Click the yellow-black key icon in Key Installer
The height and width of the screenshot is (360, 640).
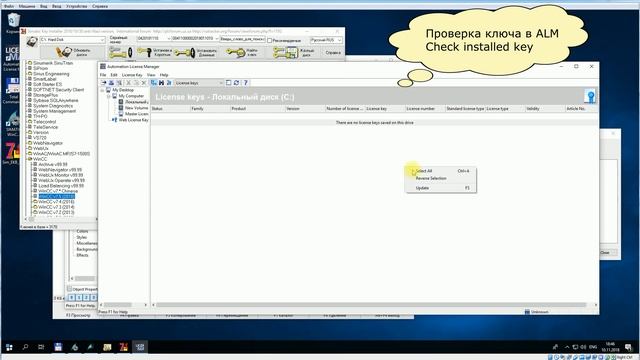(x=121, y=52)
